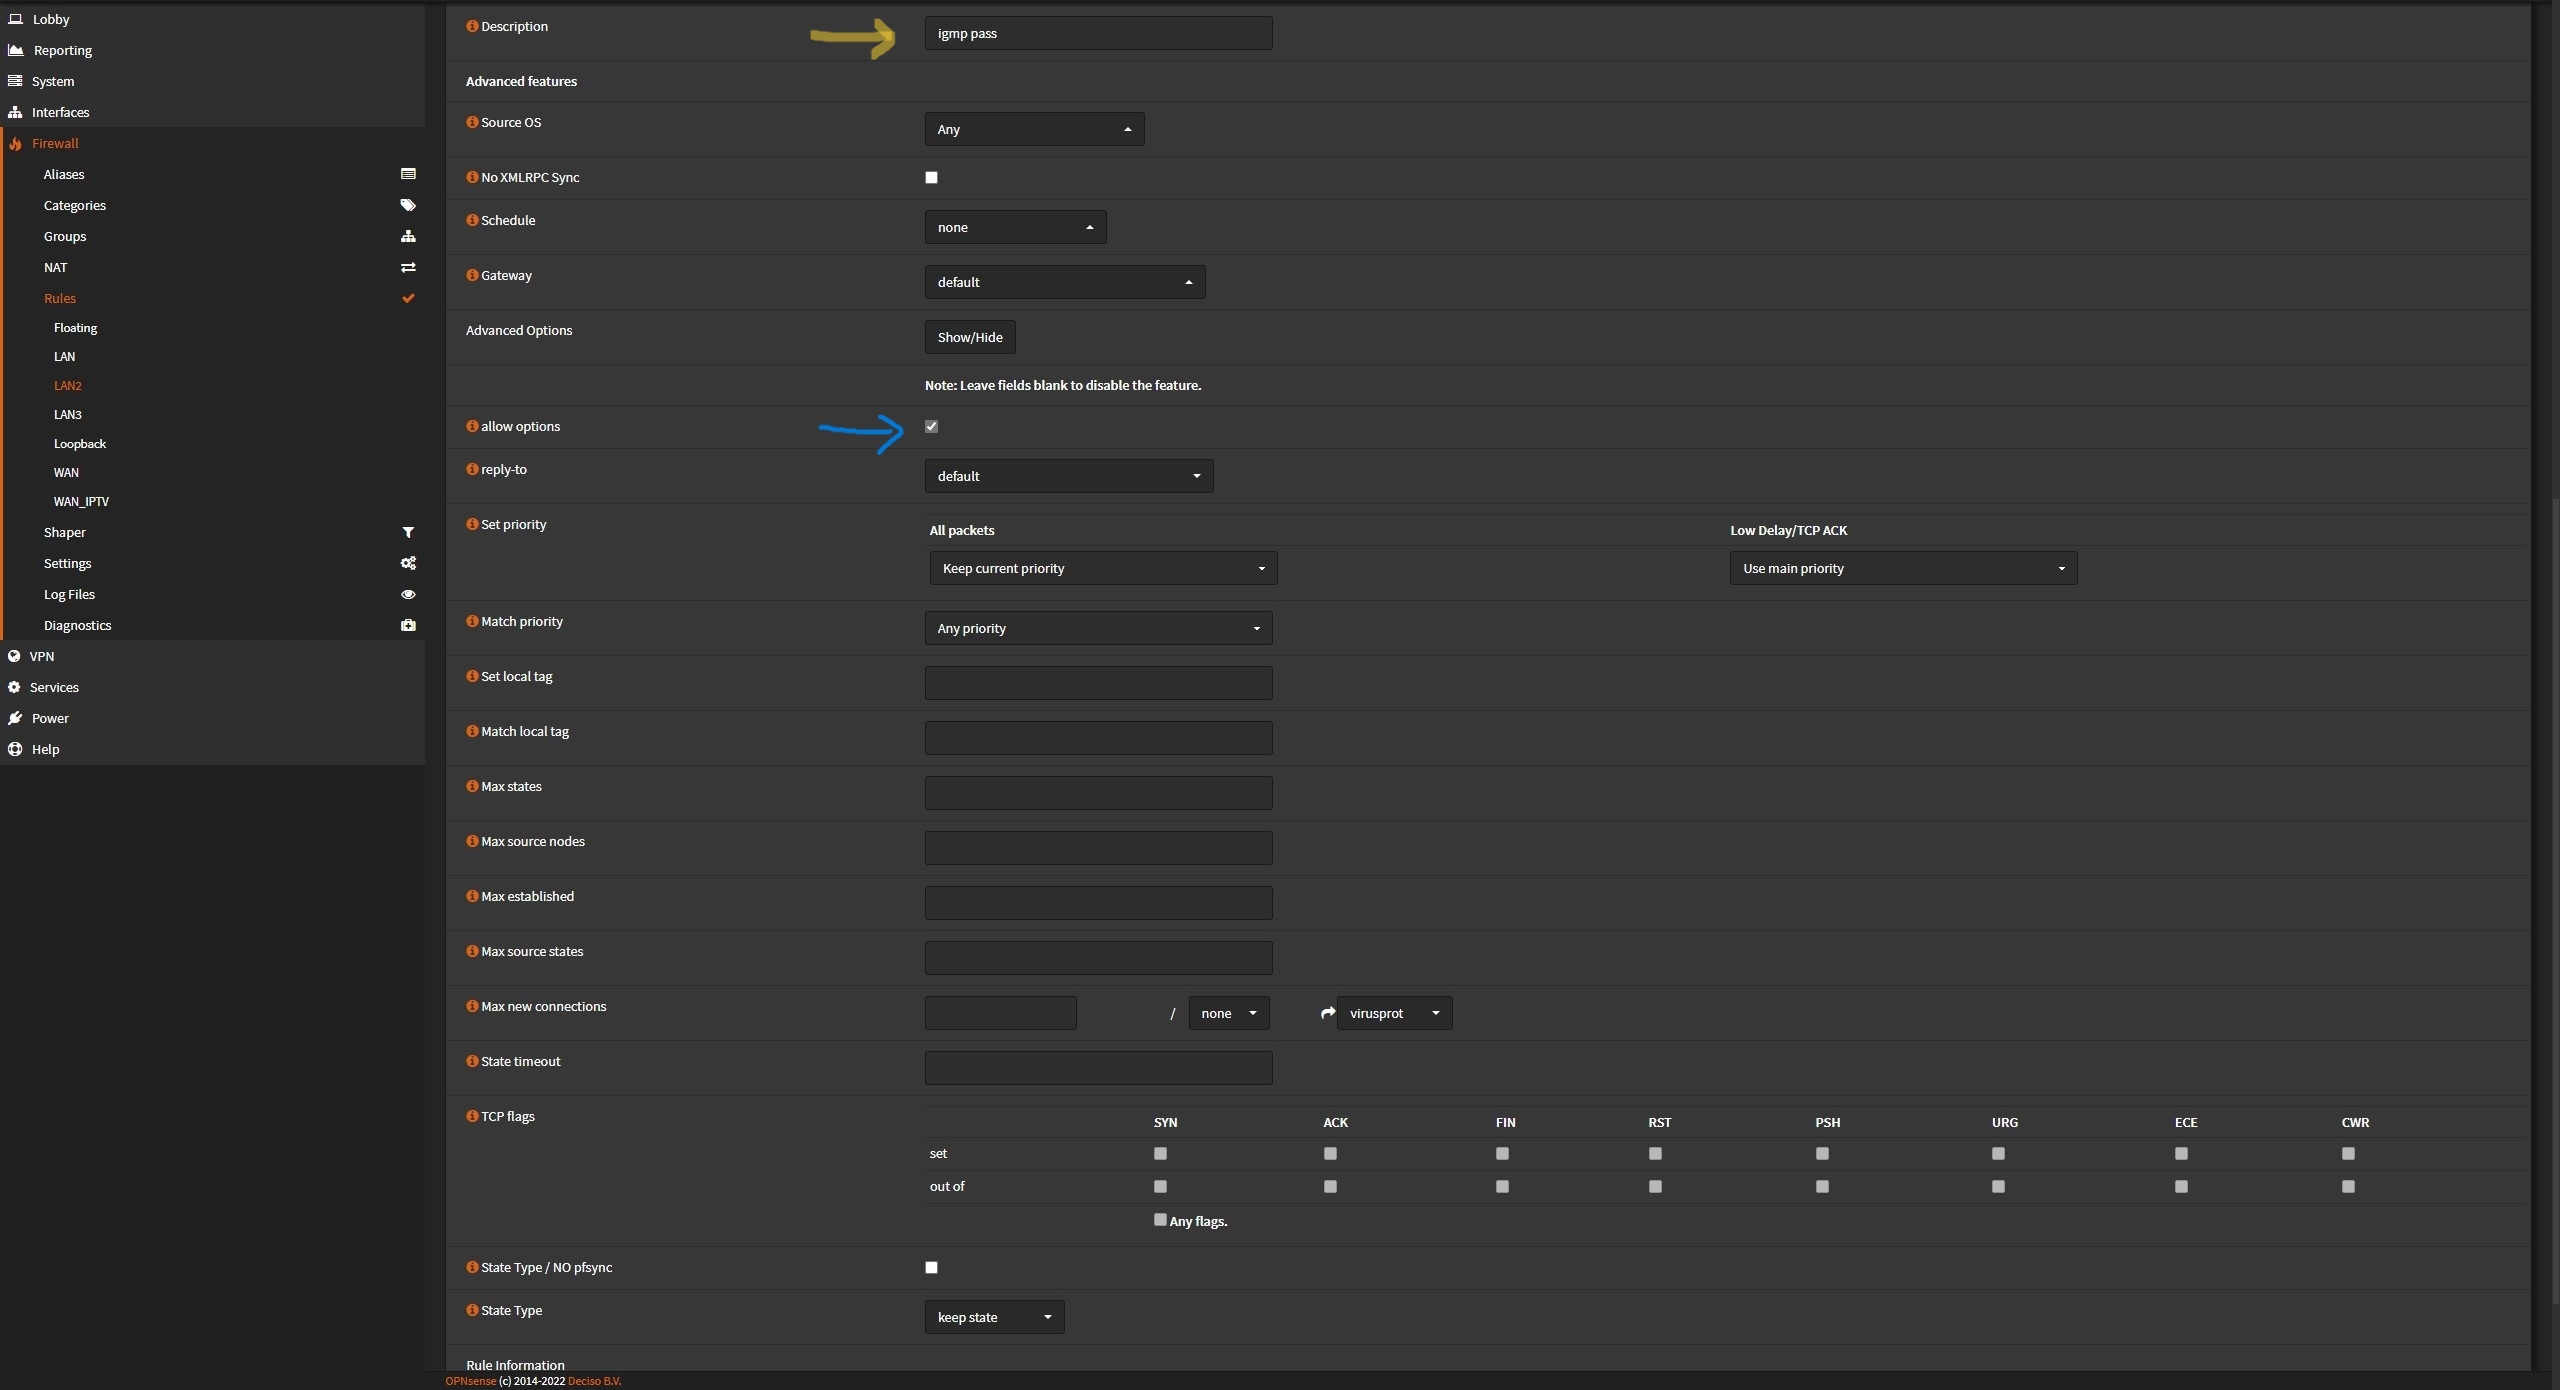This screenshot has height=1390, width=2560.
Task: Click the NAT arrows icon
Action: point(408,267)
